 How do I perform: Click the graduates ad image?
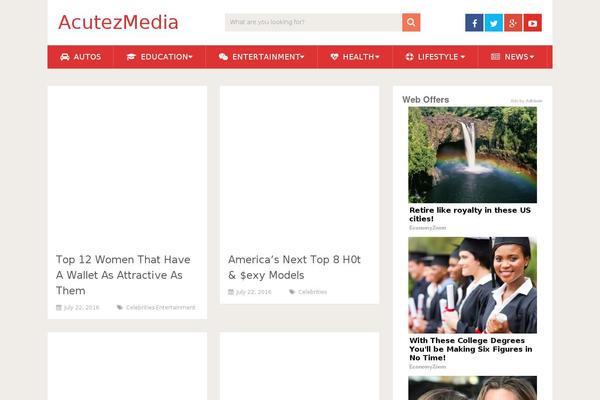click(473, 285)
